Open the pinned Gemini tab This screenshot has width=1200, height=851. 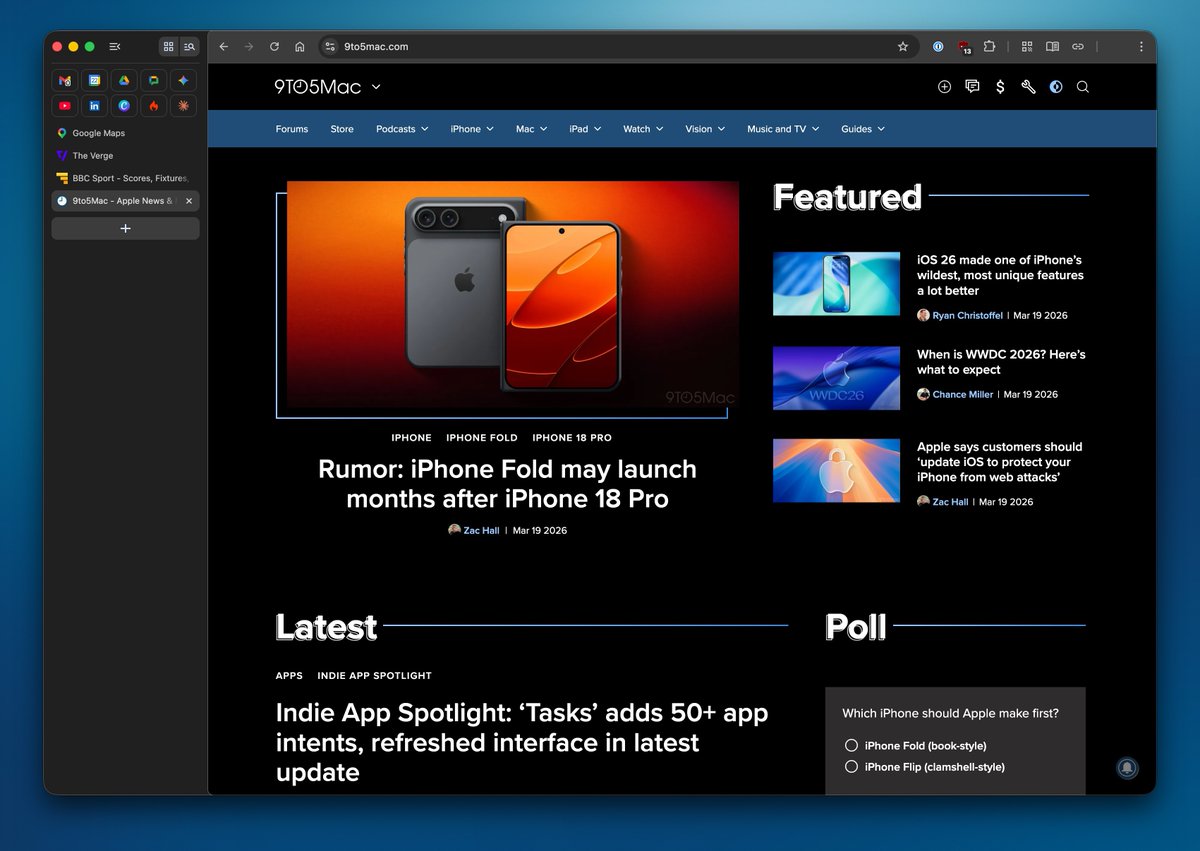click(x=183, y=80)
